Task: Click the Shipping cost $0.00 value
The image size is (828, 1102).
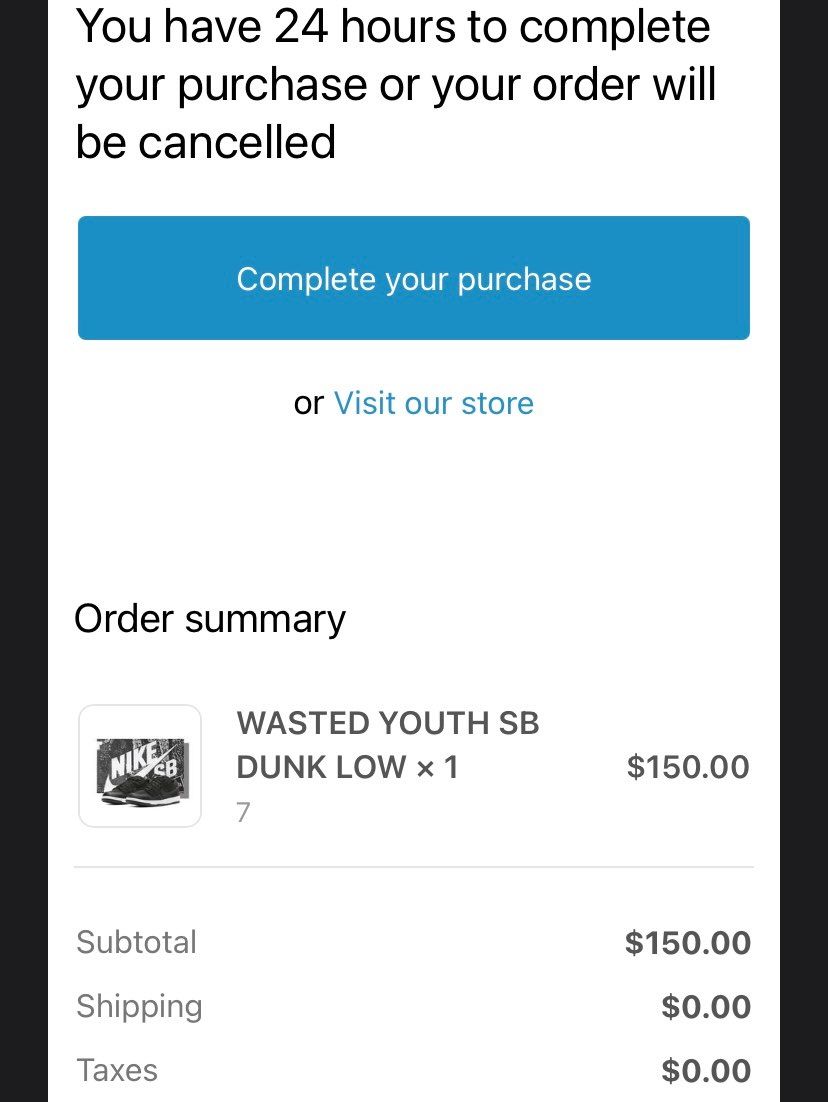Action: (x=706, y=1007)
